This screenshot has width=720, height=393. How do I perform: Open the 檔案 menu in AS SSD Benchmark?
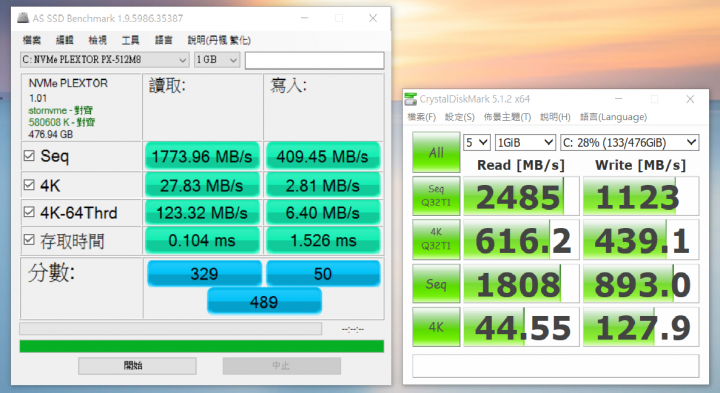point(32,40)
